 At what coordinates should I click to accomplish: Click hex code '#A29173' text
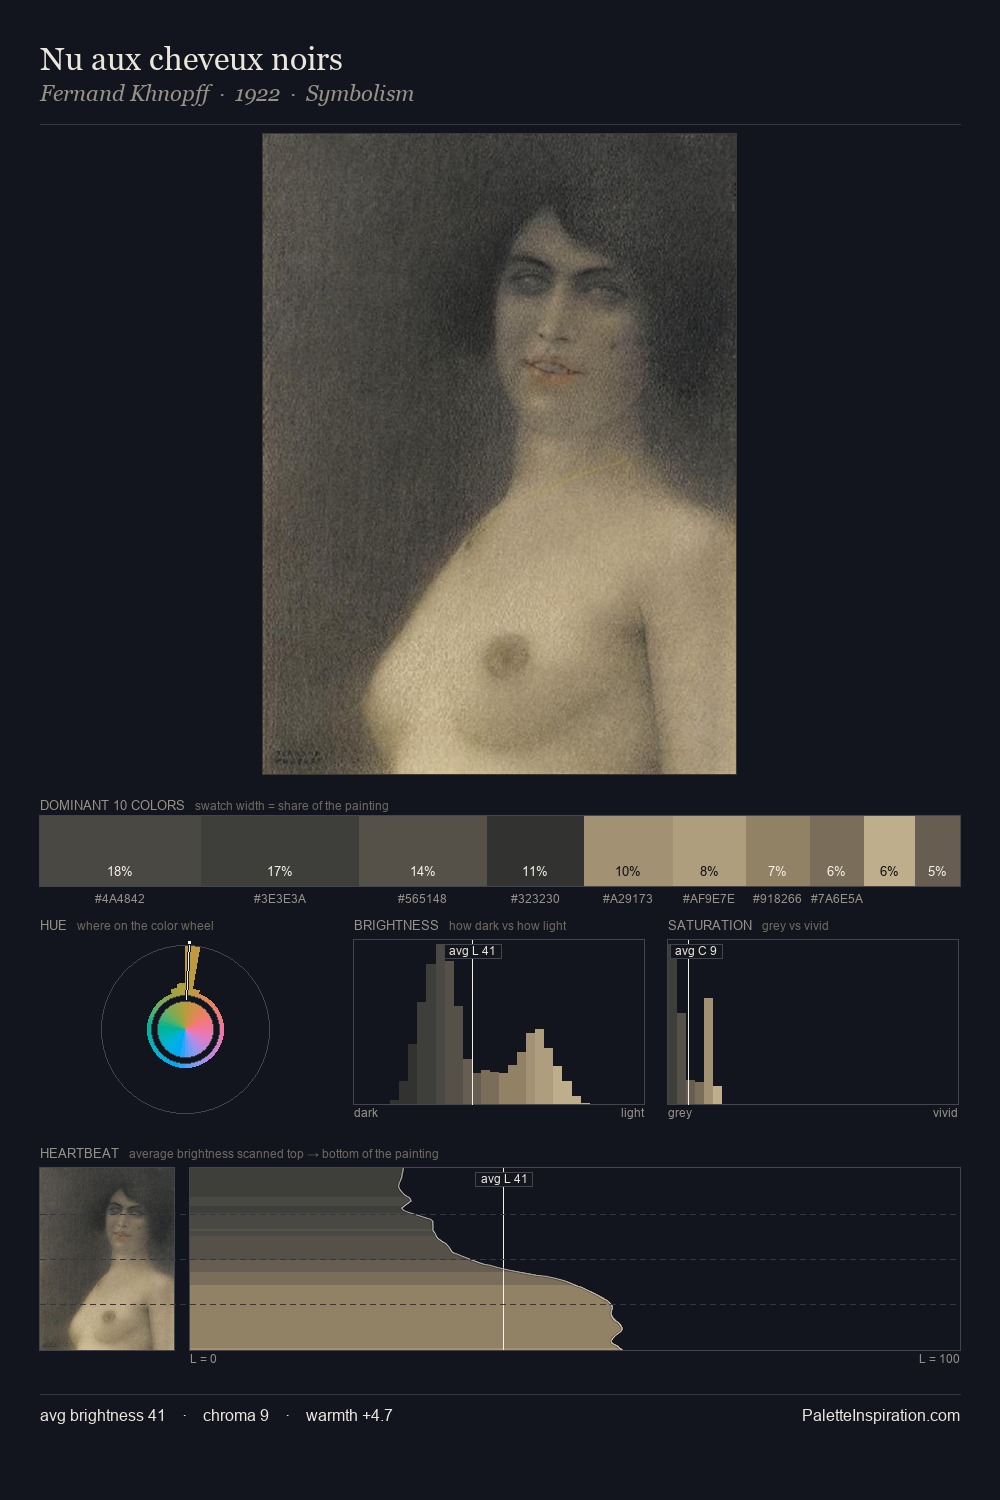pyautogui.click(x=628, y=899)
